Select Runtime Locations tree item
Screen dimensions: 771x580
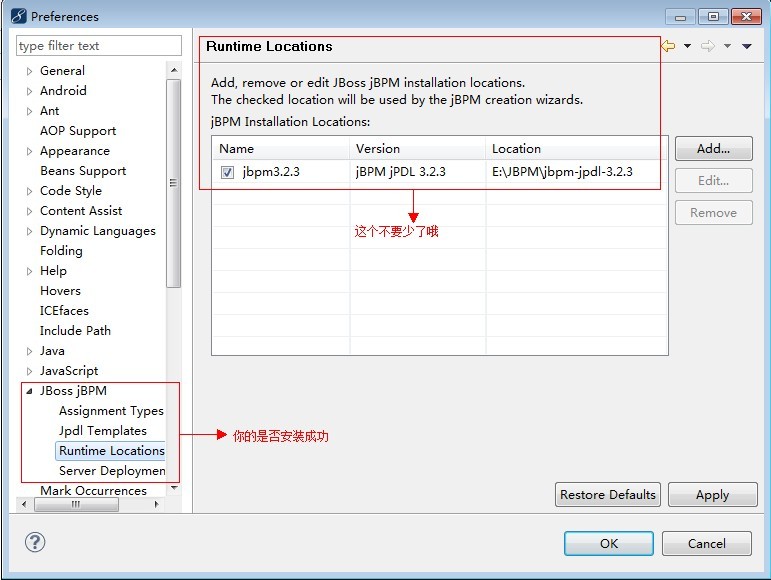112,451
